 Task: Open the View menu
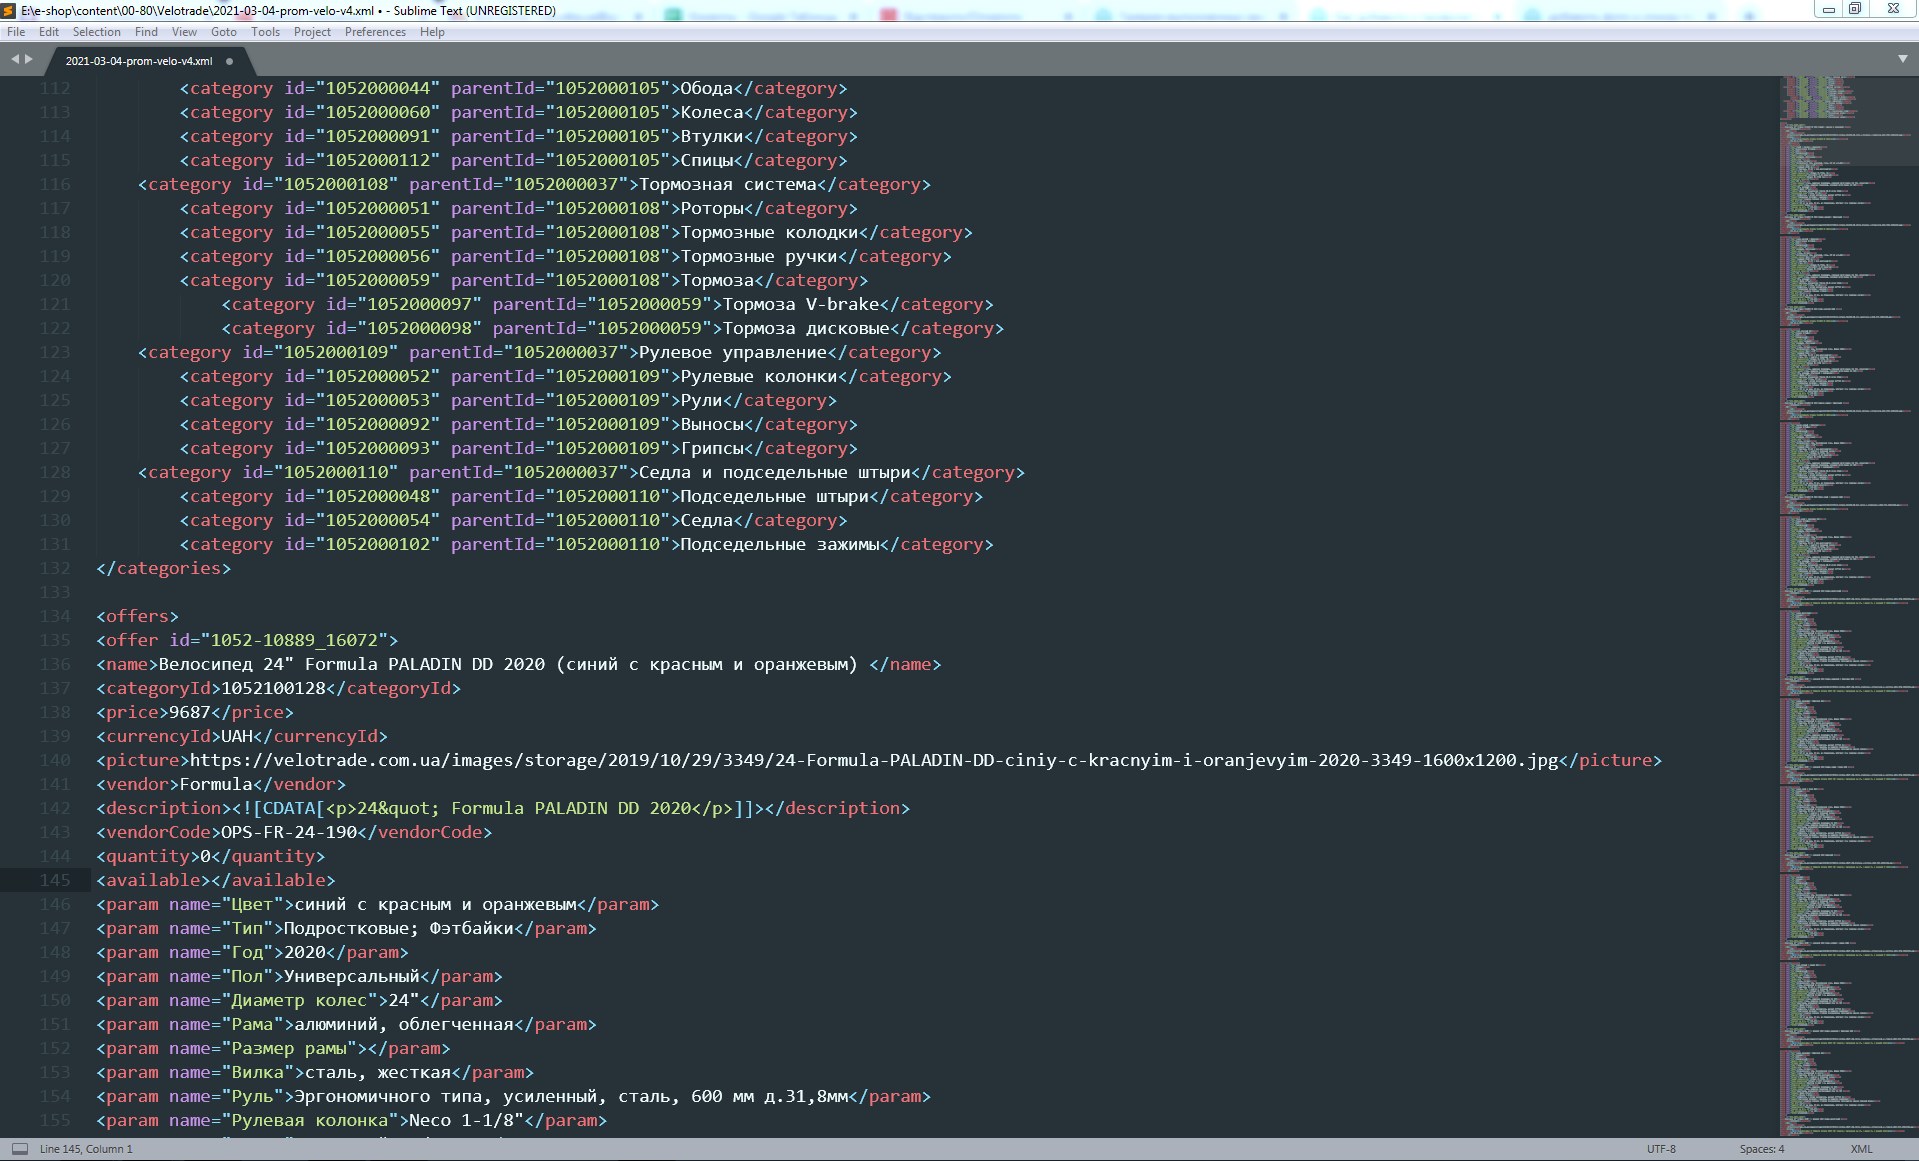[185, 32]
